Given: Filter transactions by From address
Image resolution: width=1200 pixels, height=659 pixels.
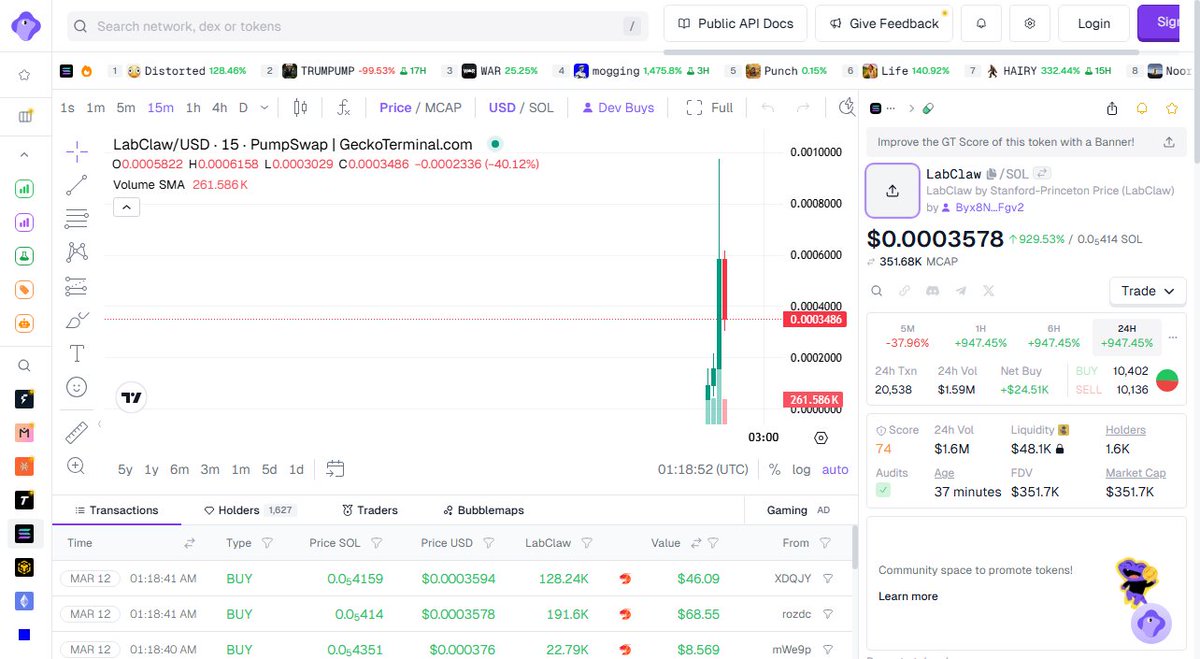Looking at the screenshot, I should click(x=825, y=543).
